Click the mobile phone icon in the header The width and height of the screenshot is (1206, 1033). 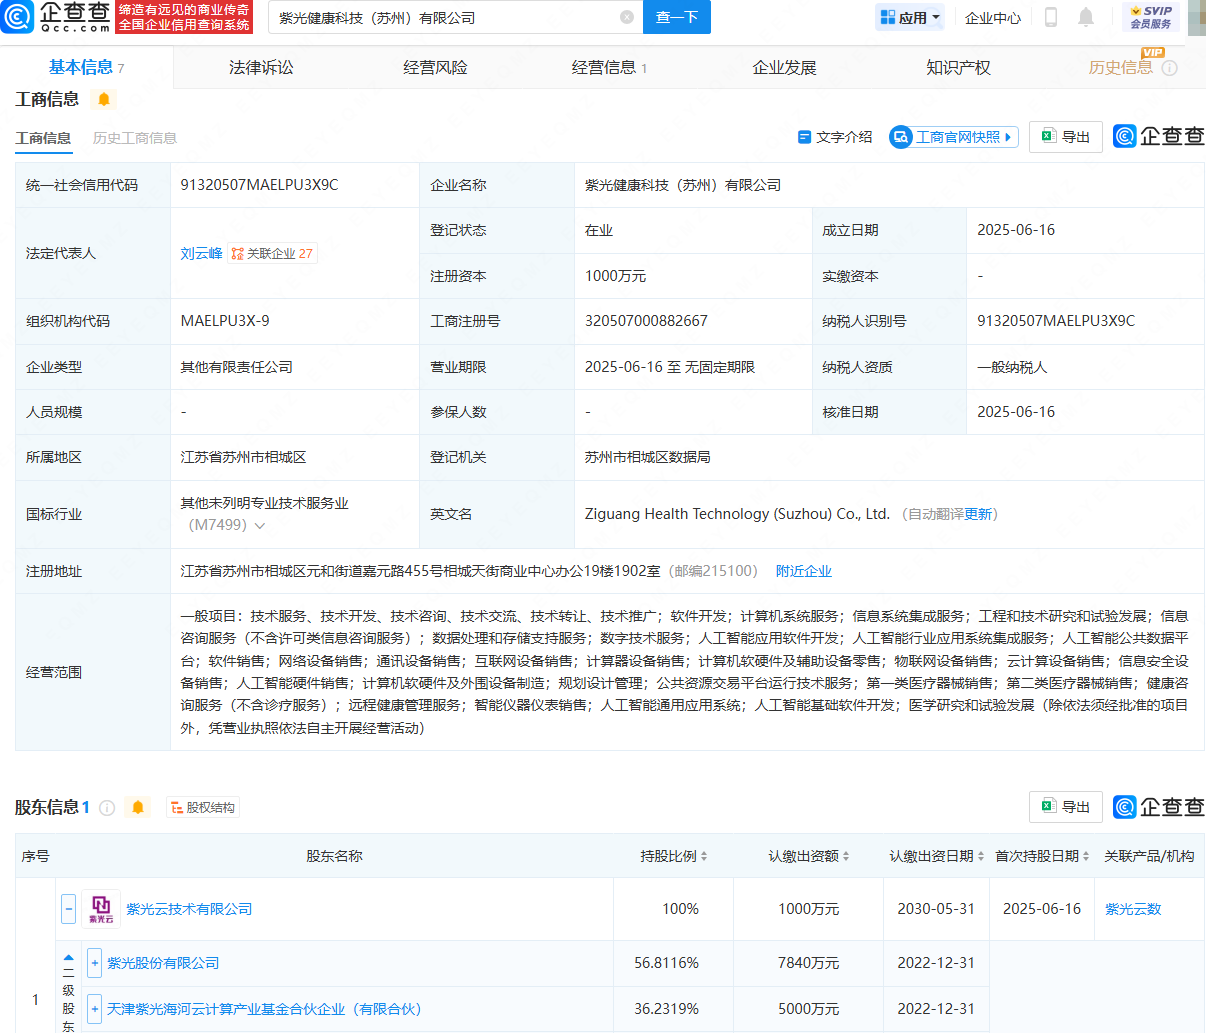point(1051,17)
